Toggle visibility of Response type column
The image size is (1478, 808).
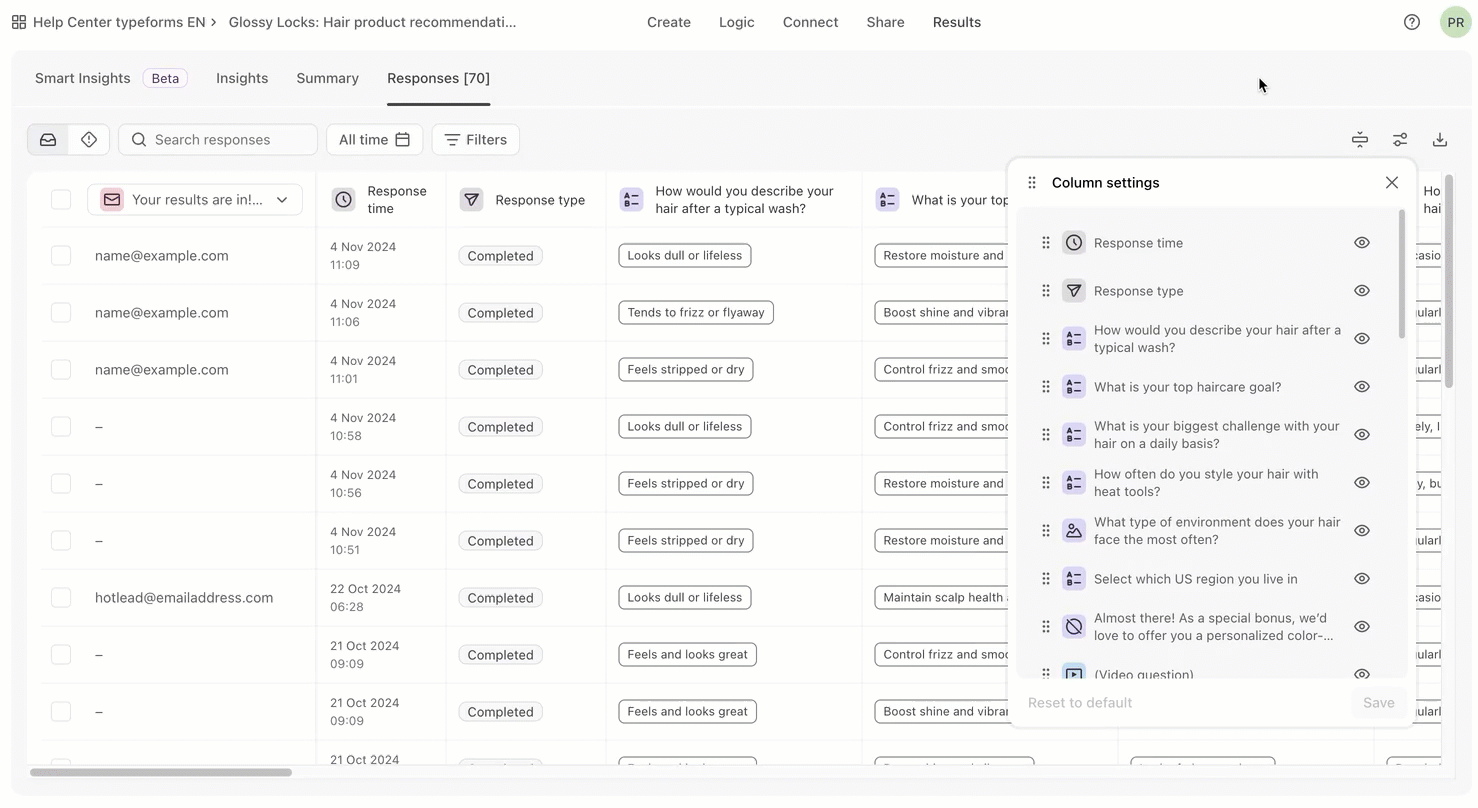coord(1362,291)
